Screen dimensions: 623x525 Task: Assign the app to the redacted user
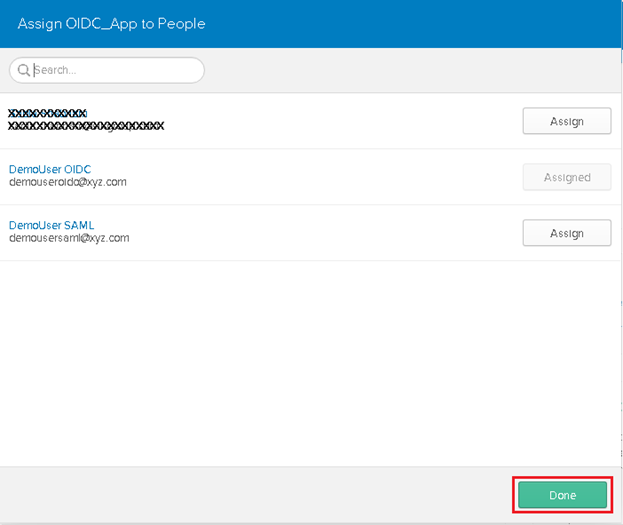tap(566, 121)
